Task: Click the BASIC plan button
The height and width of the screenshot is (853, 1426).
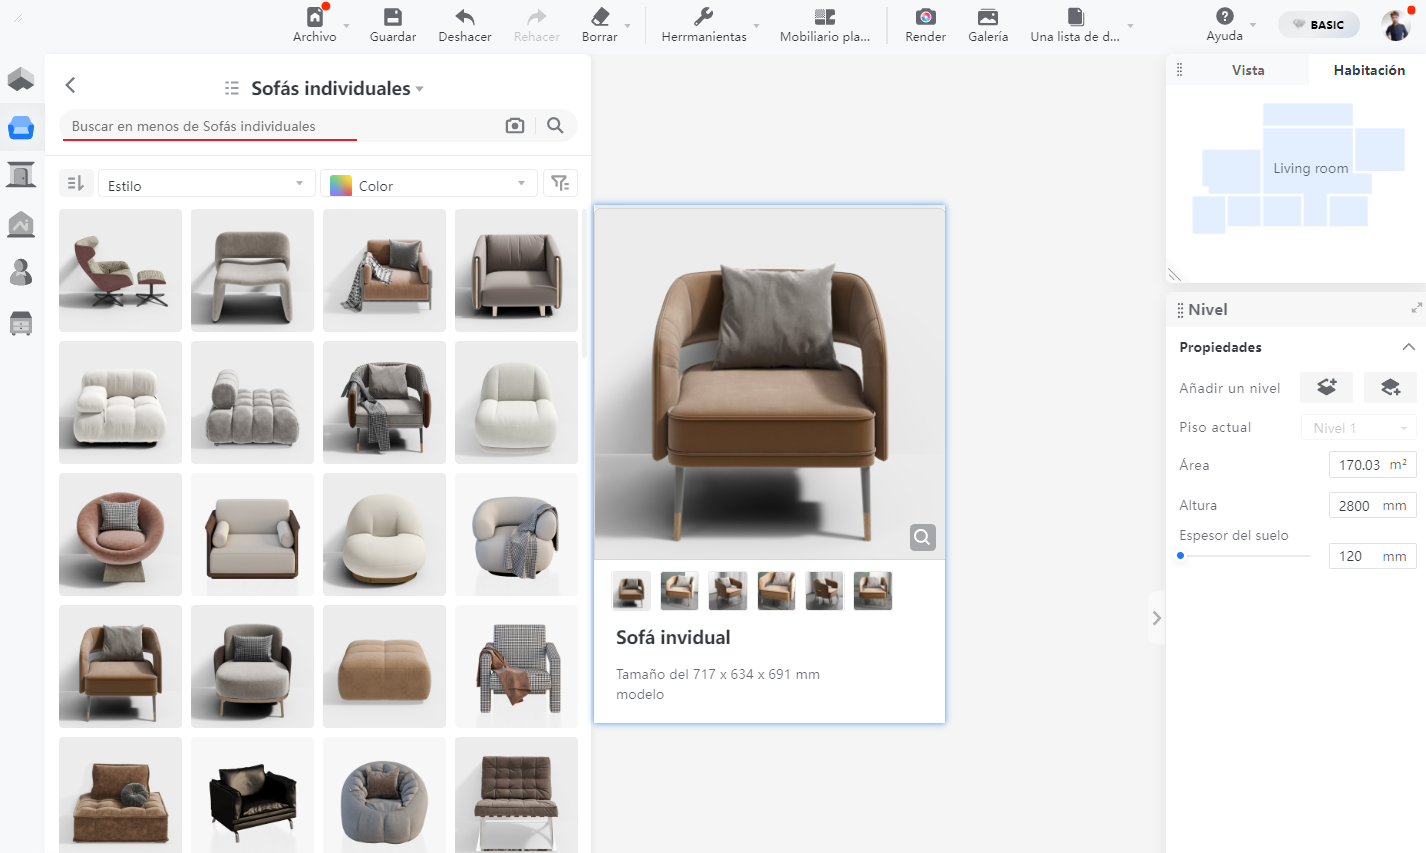Action: [x=1318, y=25]
